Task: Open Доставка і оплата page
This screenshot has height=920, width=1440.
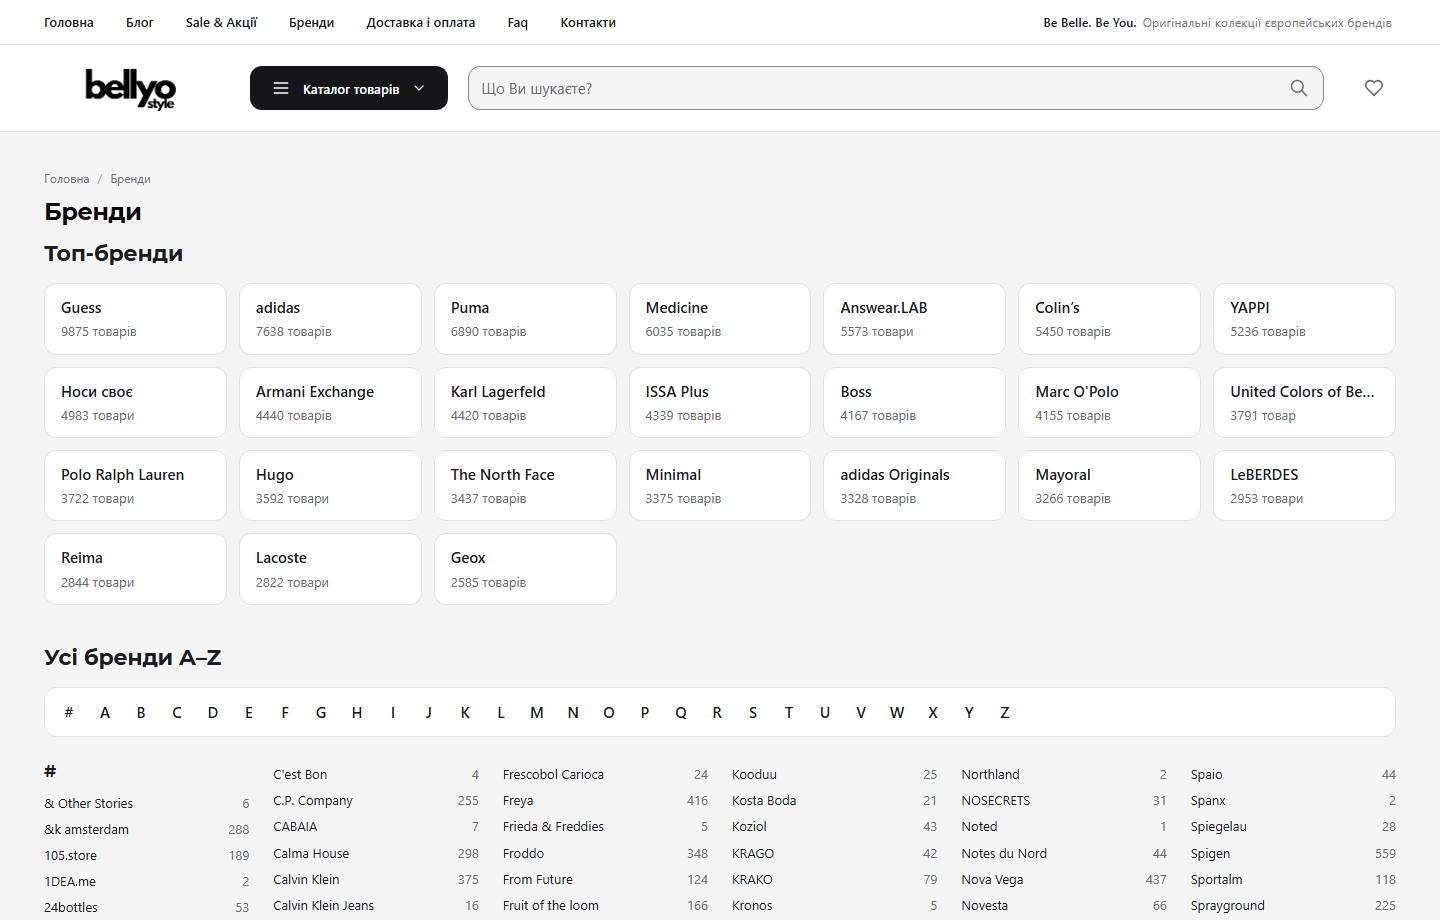Action: 421,22
